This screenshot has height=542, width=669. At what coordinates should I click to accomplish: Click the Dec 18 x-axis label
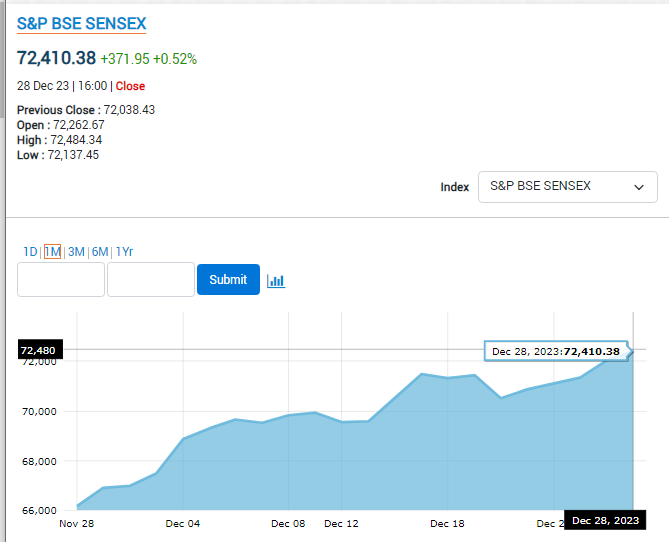(447, 523)
